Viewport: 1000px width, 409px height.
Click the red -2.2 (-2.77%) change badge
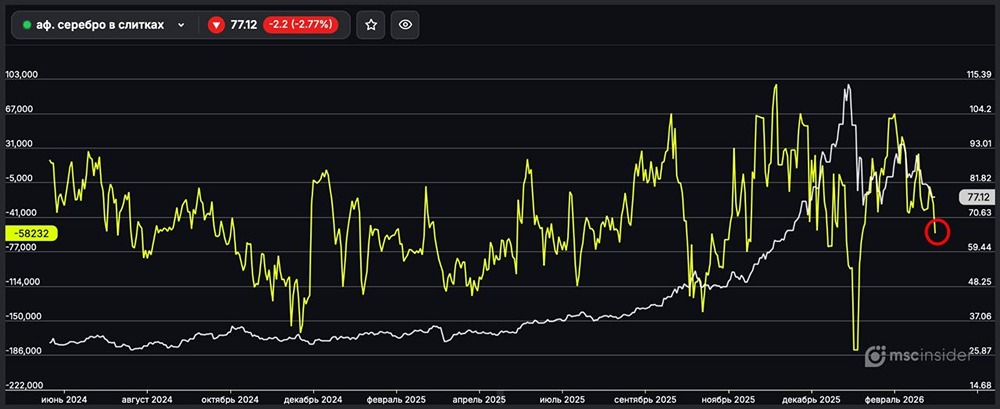coord(300,25)
